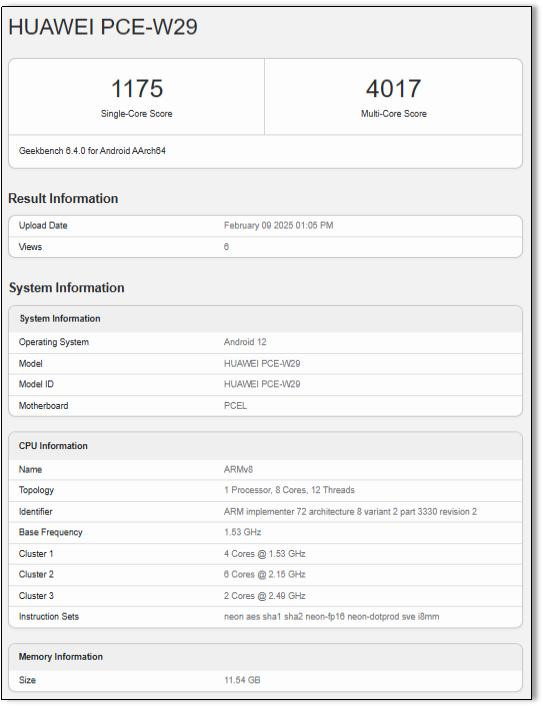The height and width of the screenshot is (706, 543).
Task: Click the Identifier label
Action: point(36,511)
